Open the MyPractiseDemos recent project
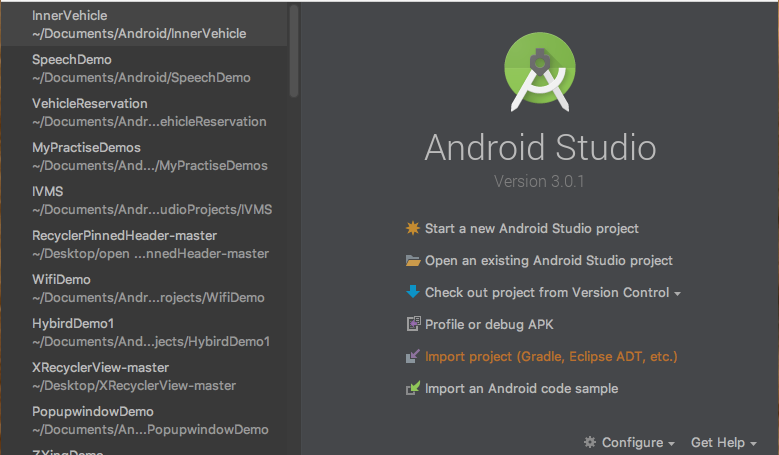The image size is (779, 455). click(144, 156)
